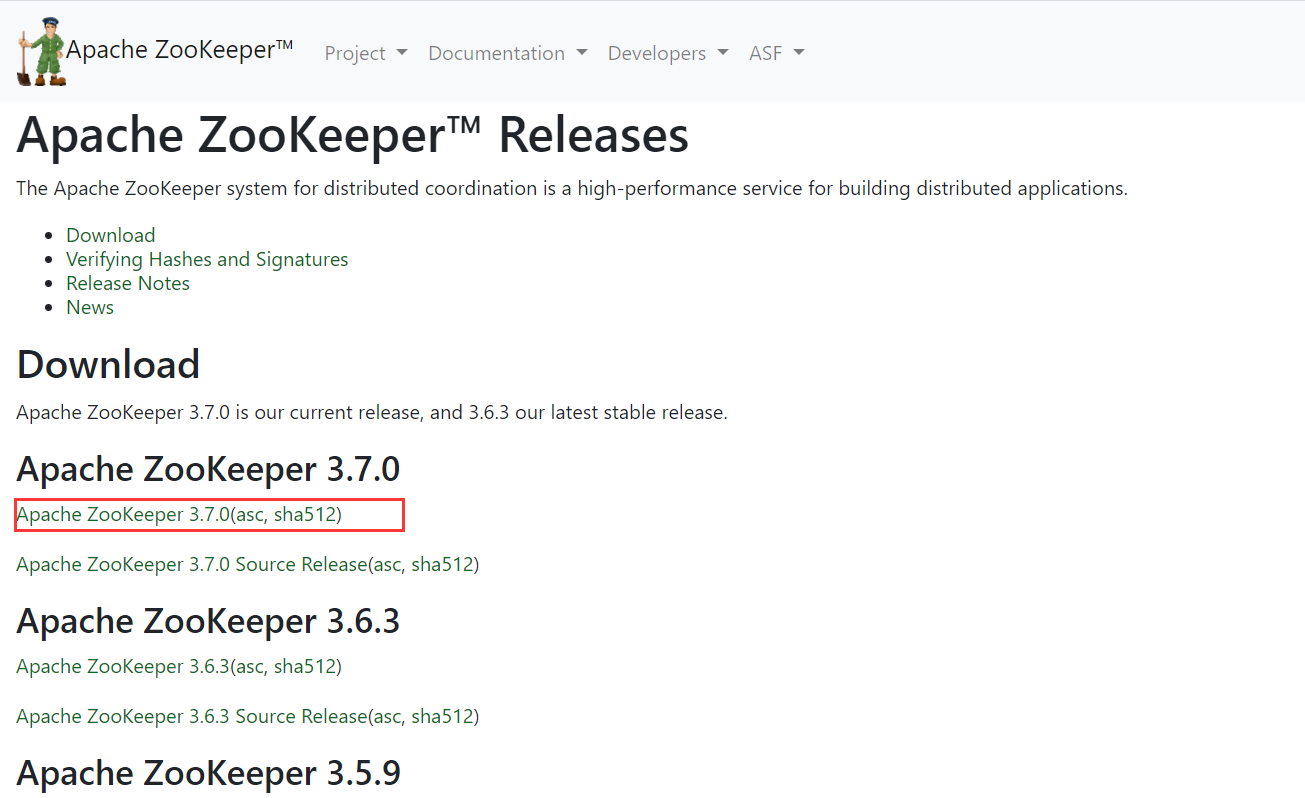This screenshot has height=798, width=1305.
Task: Click the Download section heading
Action: click(x=109, y=364)
